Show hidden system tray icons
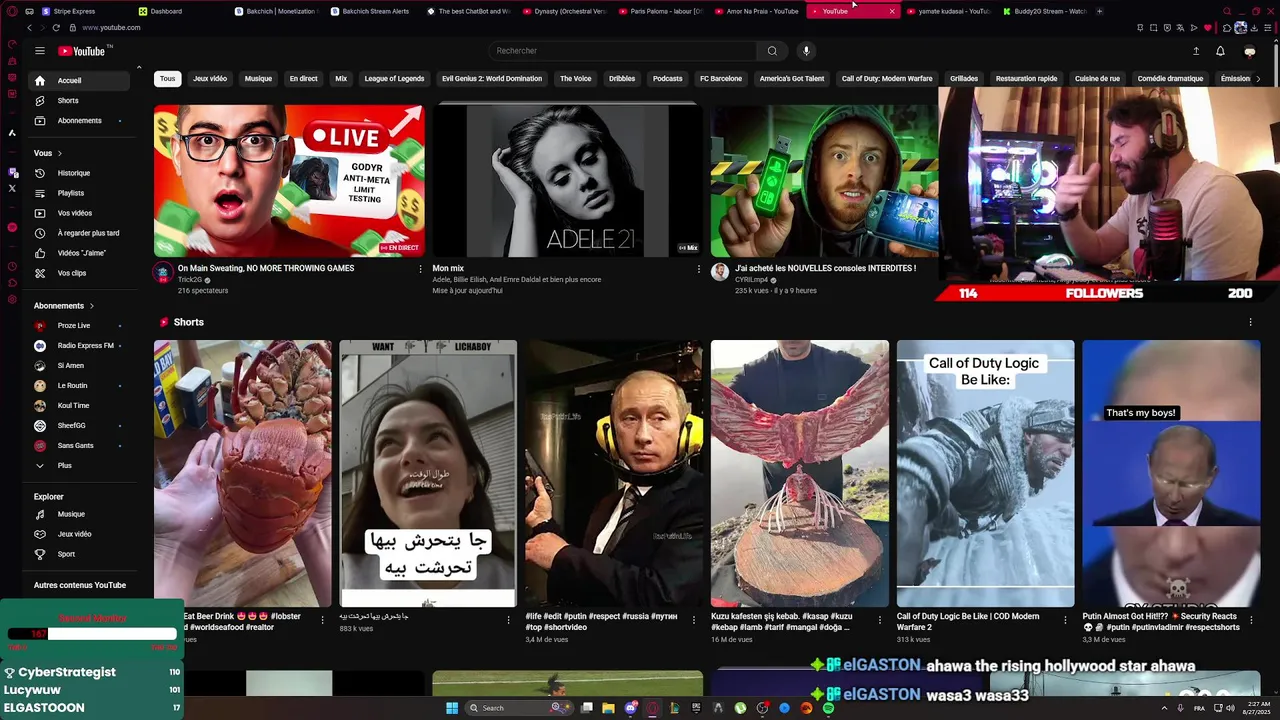The image size is (1280, 720). pyautogui.click(x=1164, y=708)
